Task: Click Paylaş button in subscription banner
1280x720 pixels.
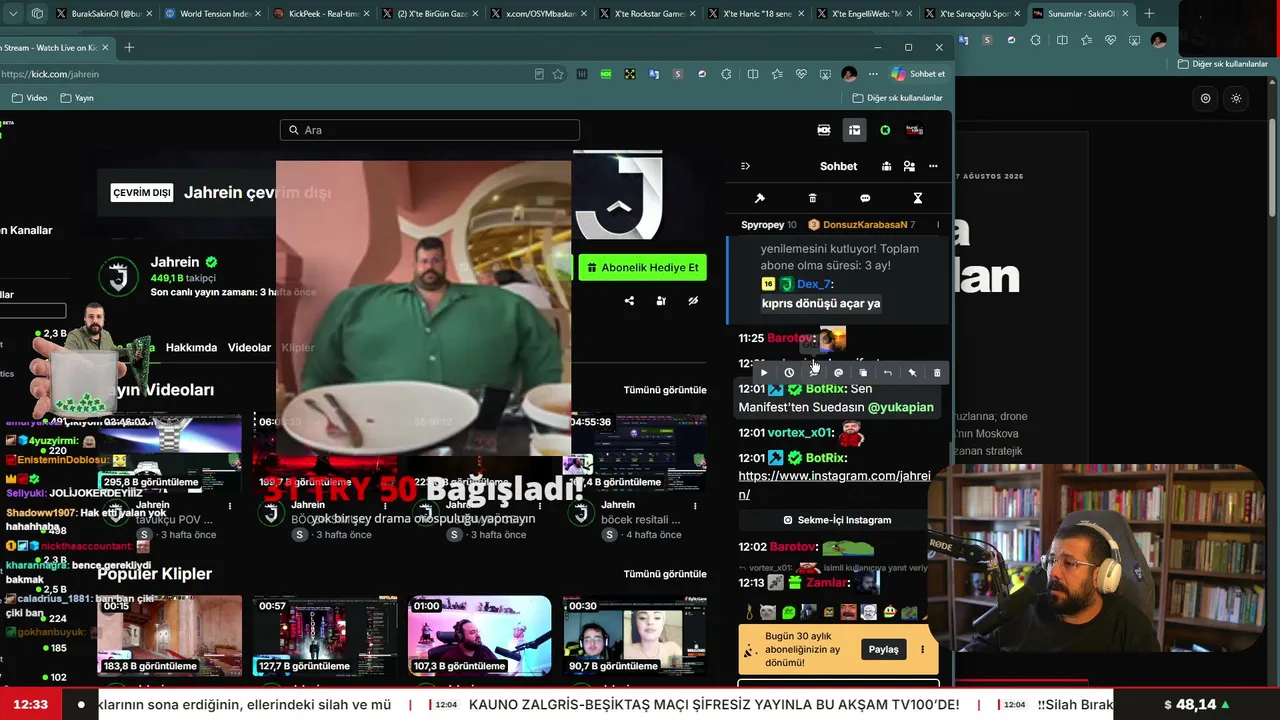Action: tap(883, 649)
